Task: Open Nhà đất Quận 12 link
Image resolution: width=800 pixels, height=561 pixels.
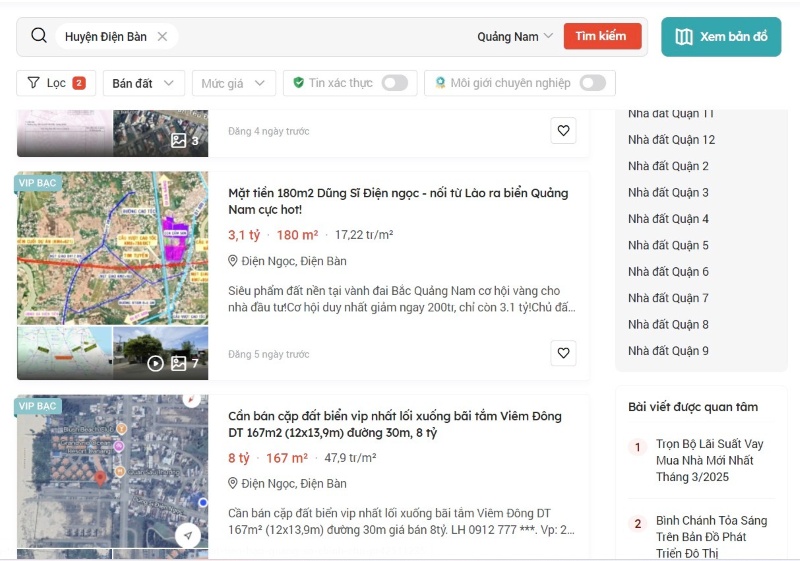Action: click(x=671, y=140)
